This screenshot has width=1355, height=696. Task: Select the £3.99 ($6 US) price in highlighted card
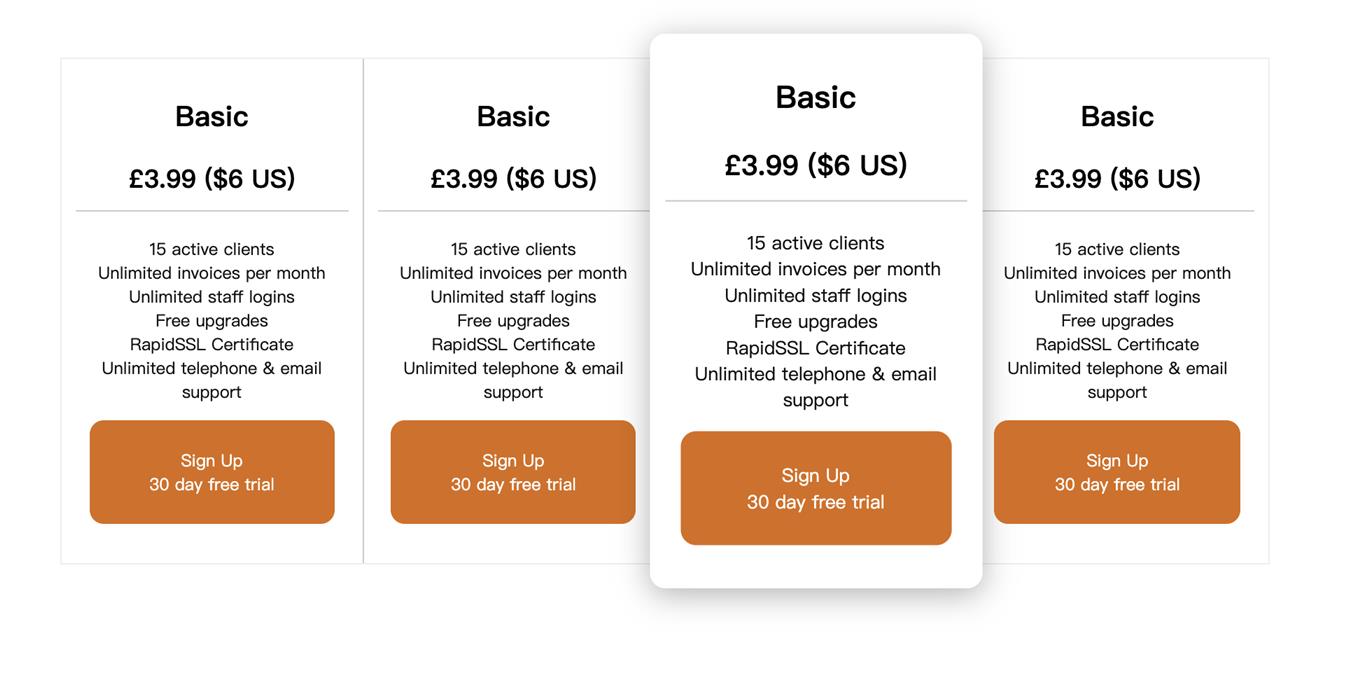click(816, 164)
